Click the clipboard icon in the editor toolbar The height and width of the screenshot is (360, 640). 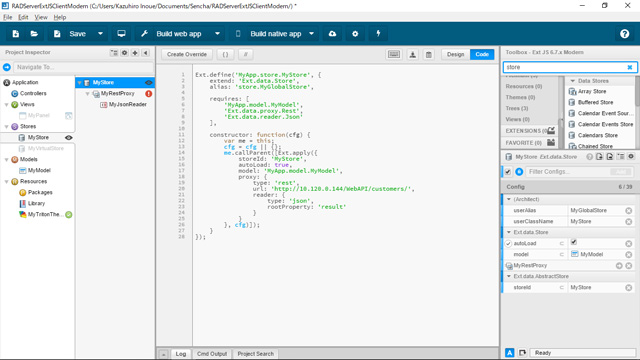429,54
